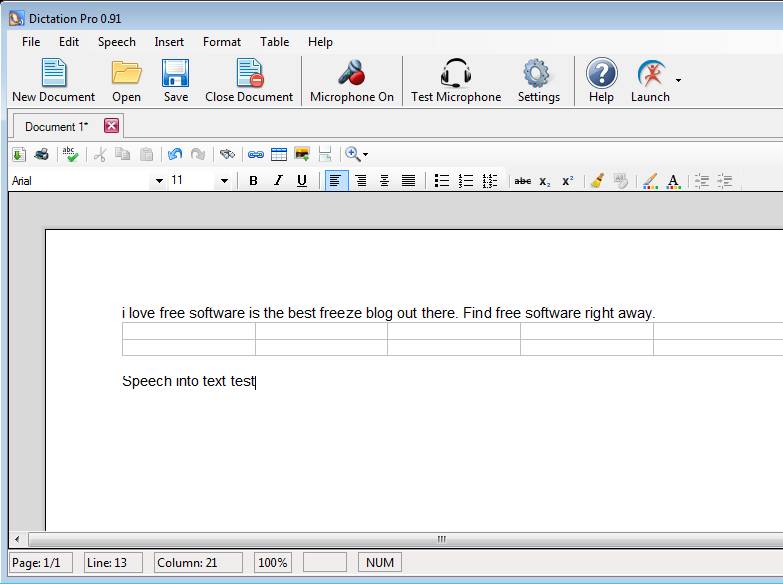The height and width of the screenshot is (584, 783).
Task: Toggle subscript formatting
Action: [545, 182]
